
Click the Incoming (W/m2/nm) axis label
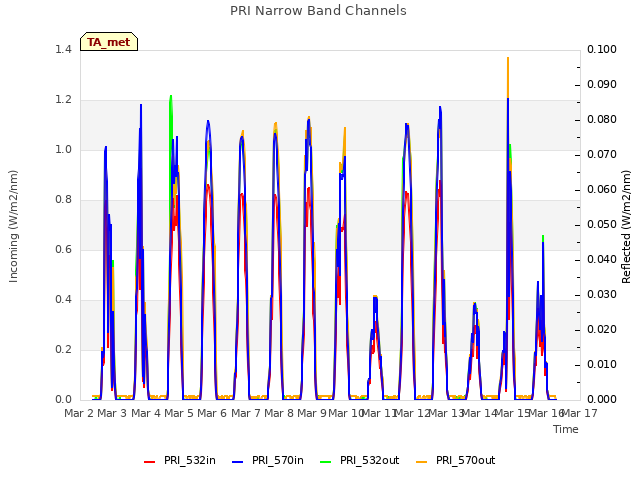point(13,226)
